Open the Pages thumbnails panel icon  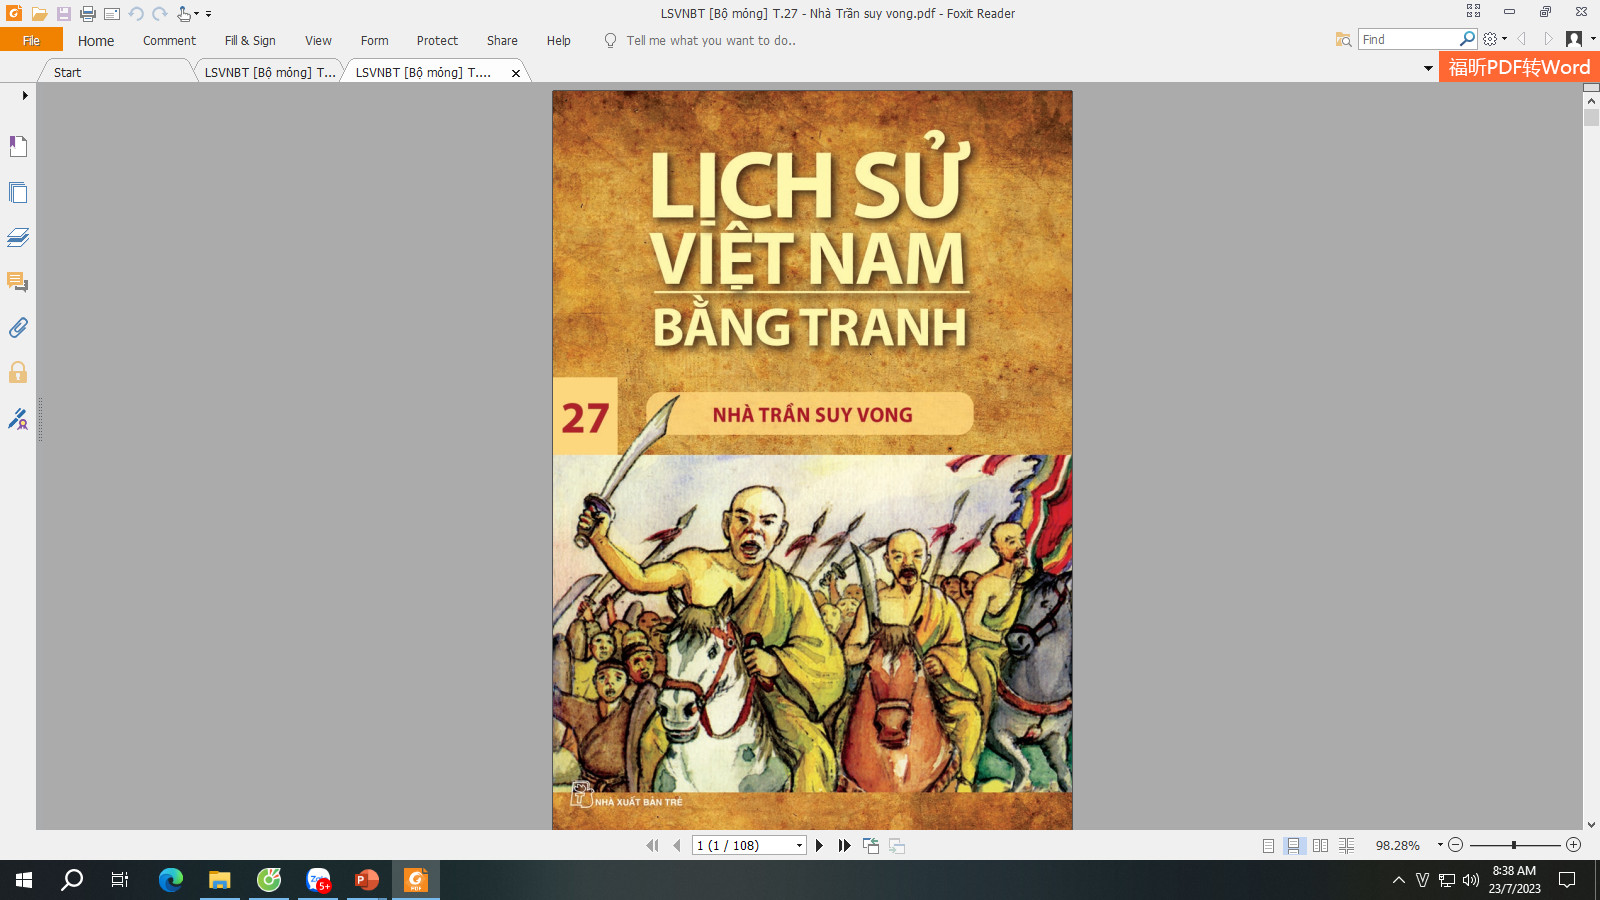click(18, 192)
